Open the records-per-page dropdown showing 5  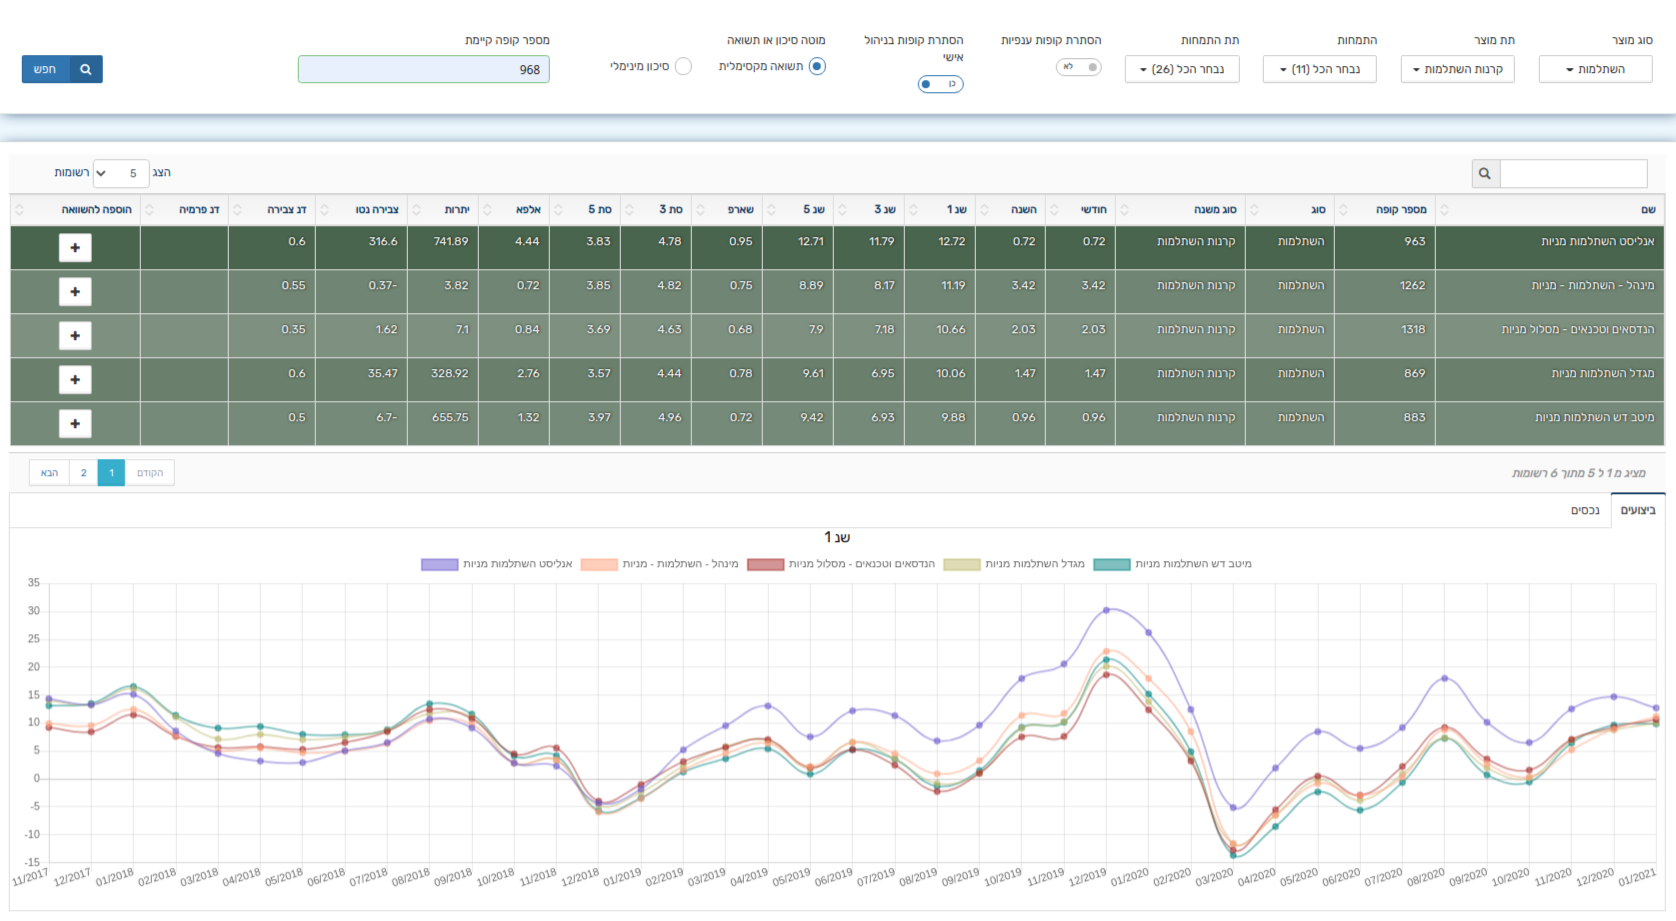[121, 173]
